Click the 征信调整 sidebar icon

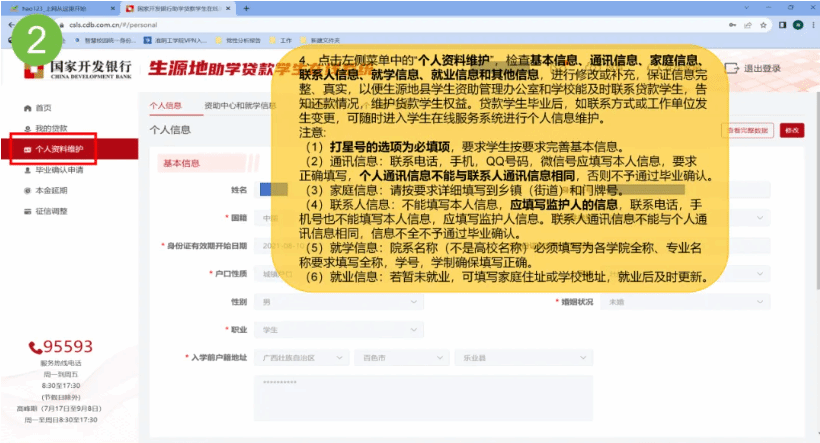(28, 211)
